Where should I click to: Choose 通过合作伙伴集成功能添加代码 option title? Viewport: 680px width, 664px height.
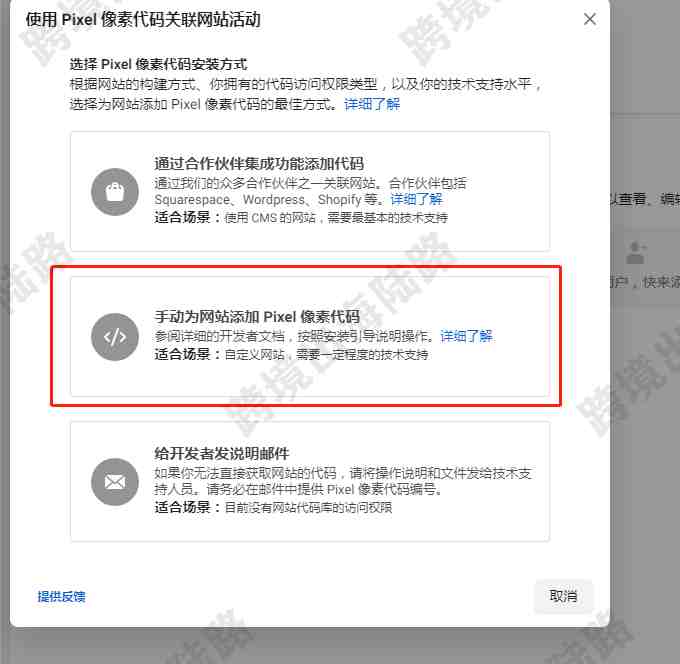pyautogui.click(x=259, y=164)
